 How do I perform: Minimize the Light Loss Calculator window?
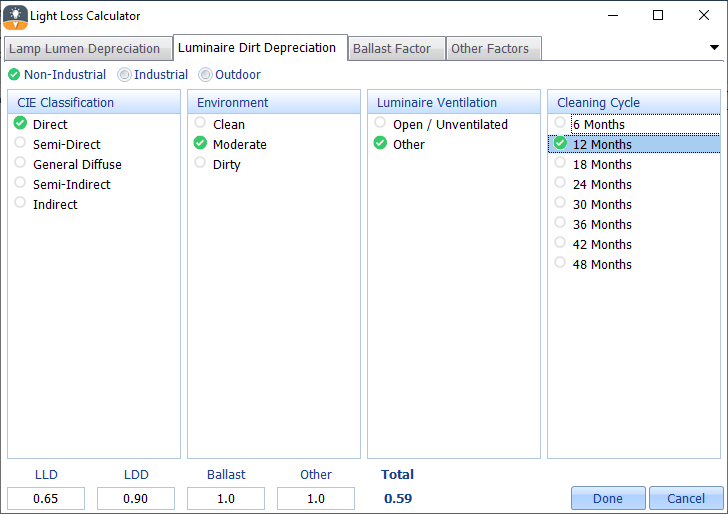point(613,15)
